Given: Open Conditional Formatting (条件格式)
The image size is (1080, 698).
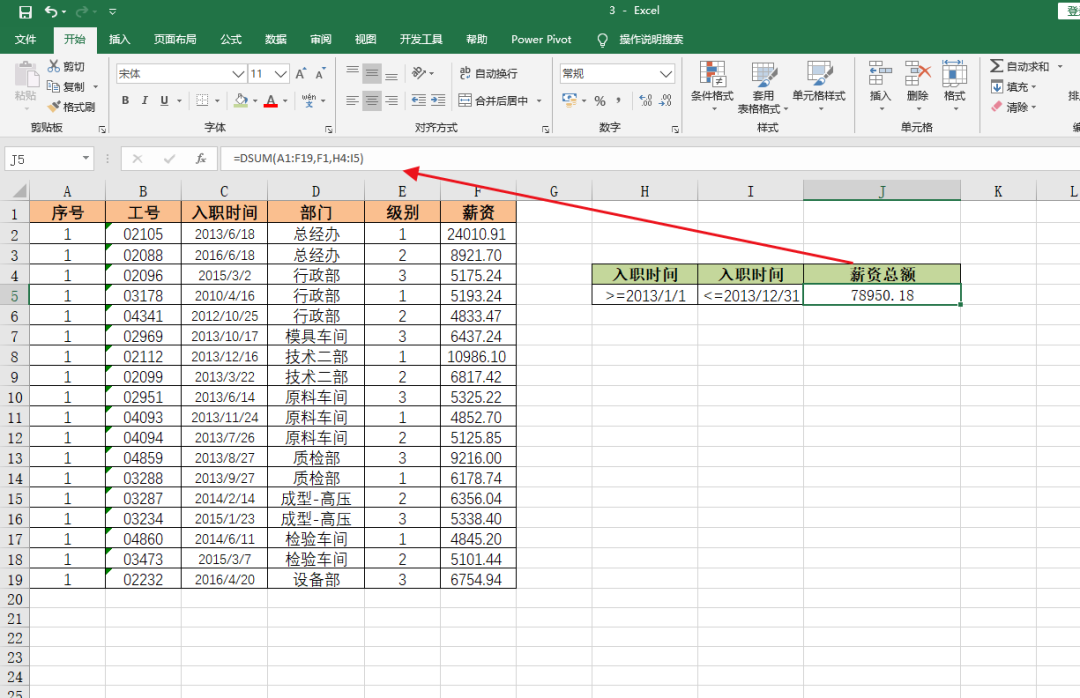Looking at the screenshot, I should (x=712, y=85).
